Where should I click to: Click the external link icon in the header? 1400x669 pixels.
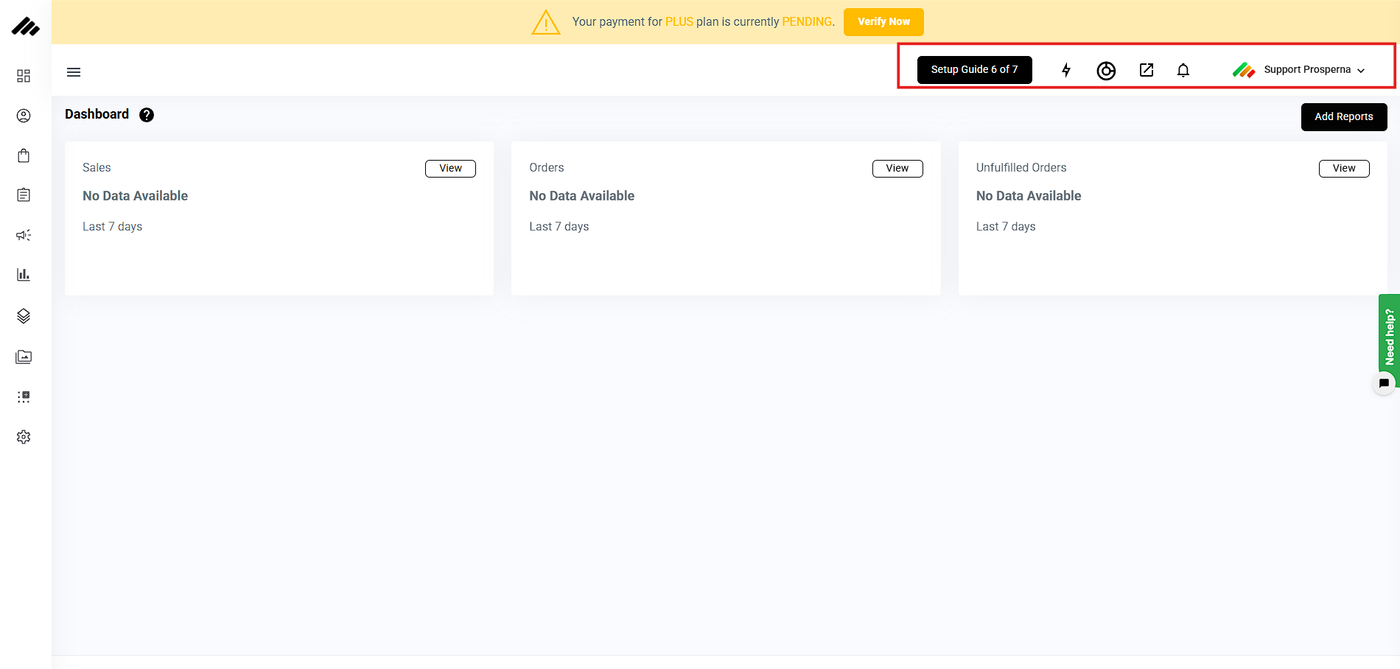1147,70
